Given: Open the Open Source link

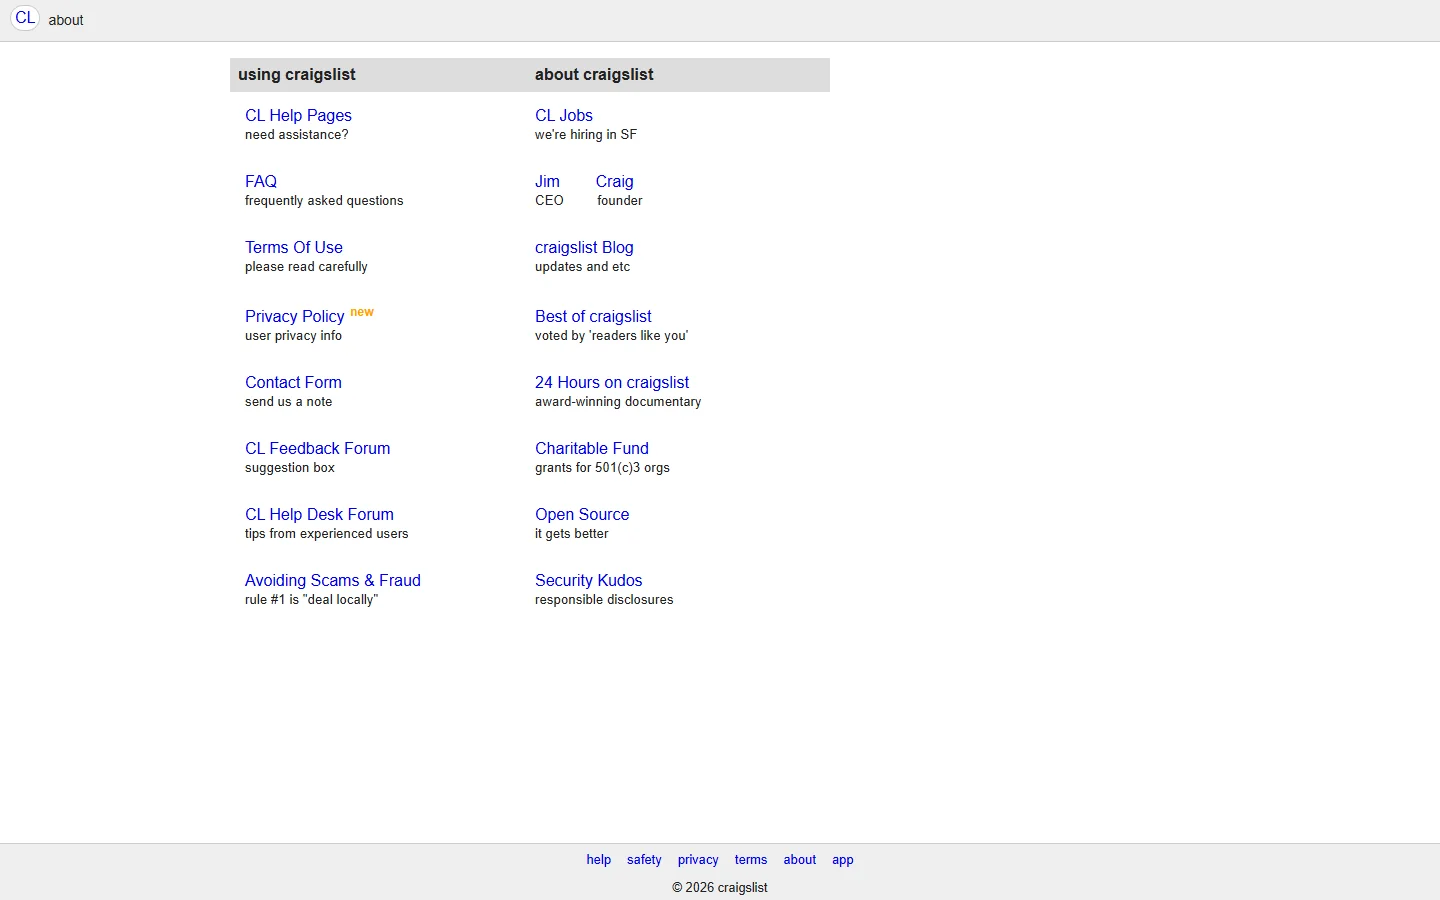Looking at the screenshot, I should 582,515.
